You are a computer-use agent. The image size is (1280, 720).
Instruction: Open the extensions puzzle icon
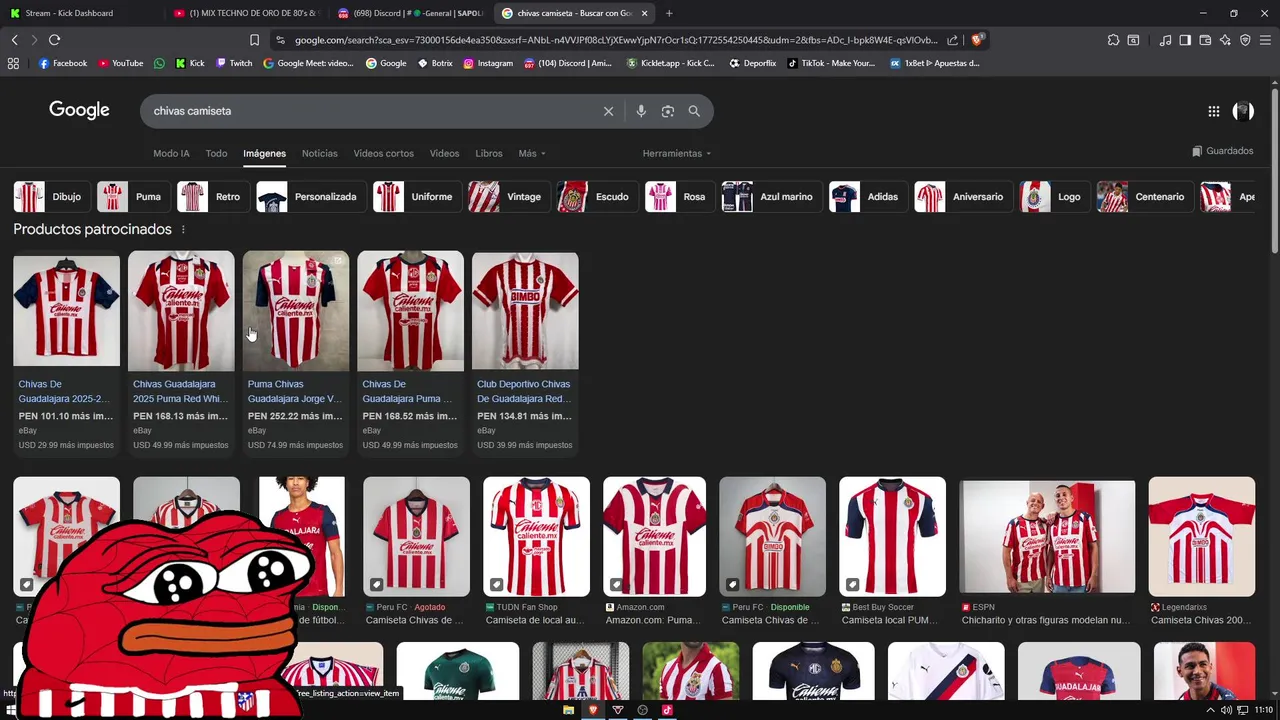1113,40
